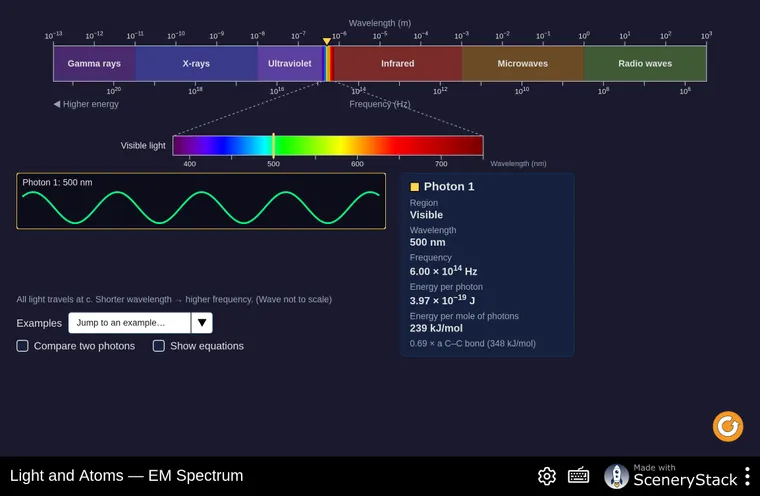The width and height of the screenshot is (760, 496).
Task: Click the '500 nm' wavelength value
Action: pos(428,242)
